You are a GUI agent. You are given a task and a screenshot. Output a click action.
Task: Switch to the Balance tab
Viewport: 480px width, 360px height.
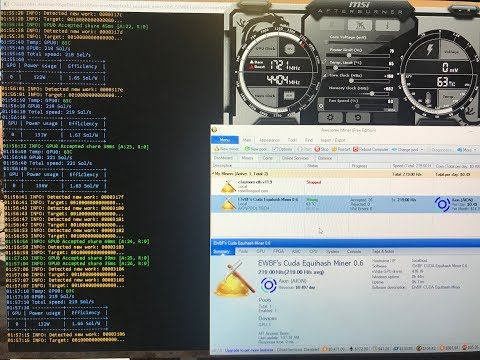click(x=325, y=158)
